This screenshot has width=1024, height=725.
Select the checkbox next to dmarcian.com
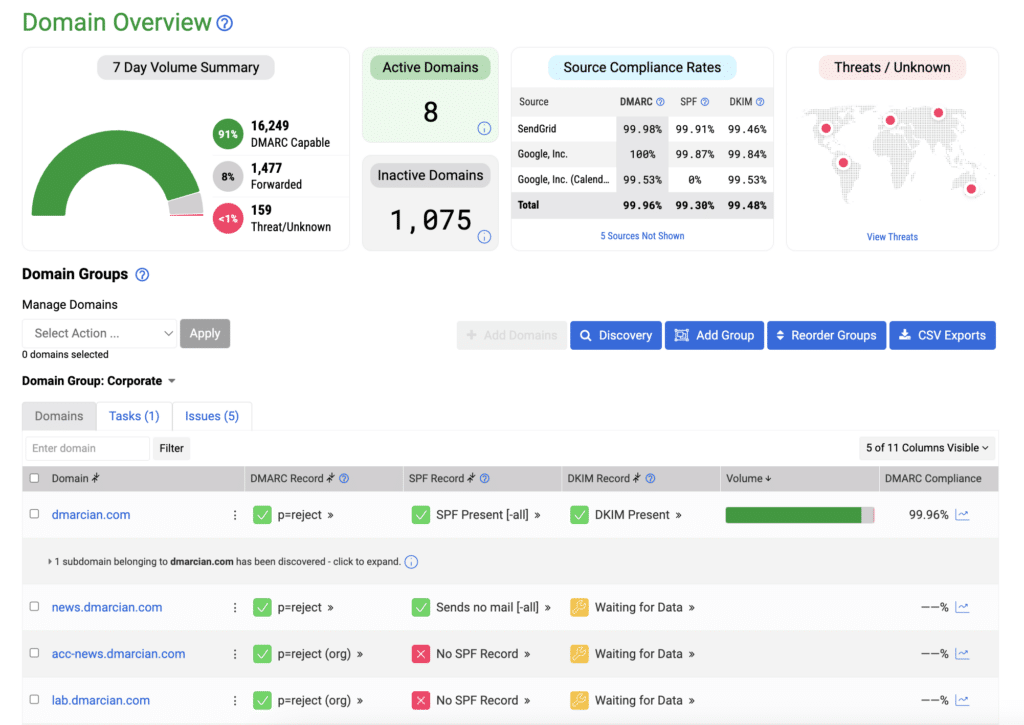34,514
